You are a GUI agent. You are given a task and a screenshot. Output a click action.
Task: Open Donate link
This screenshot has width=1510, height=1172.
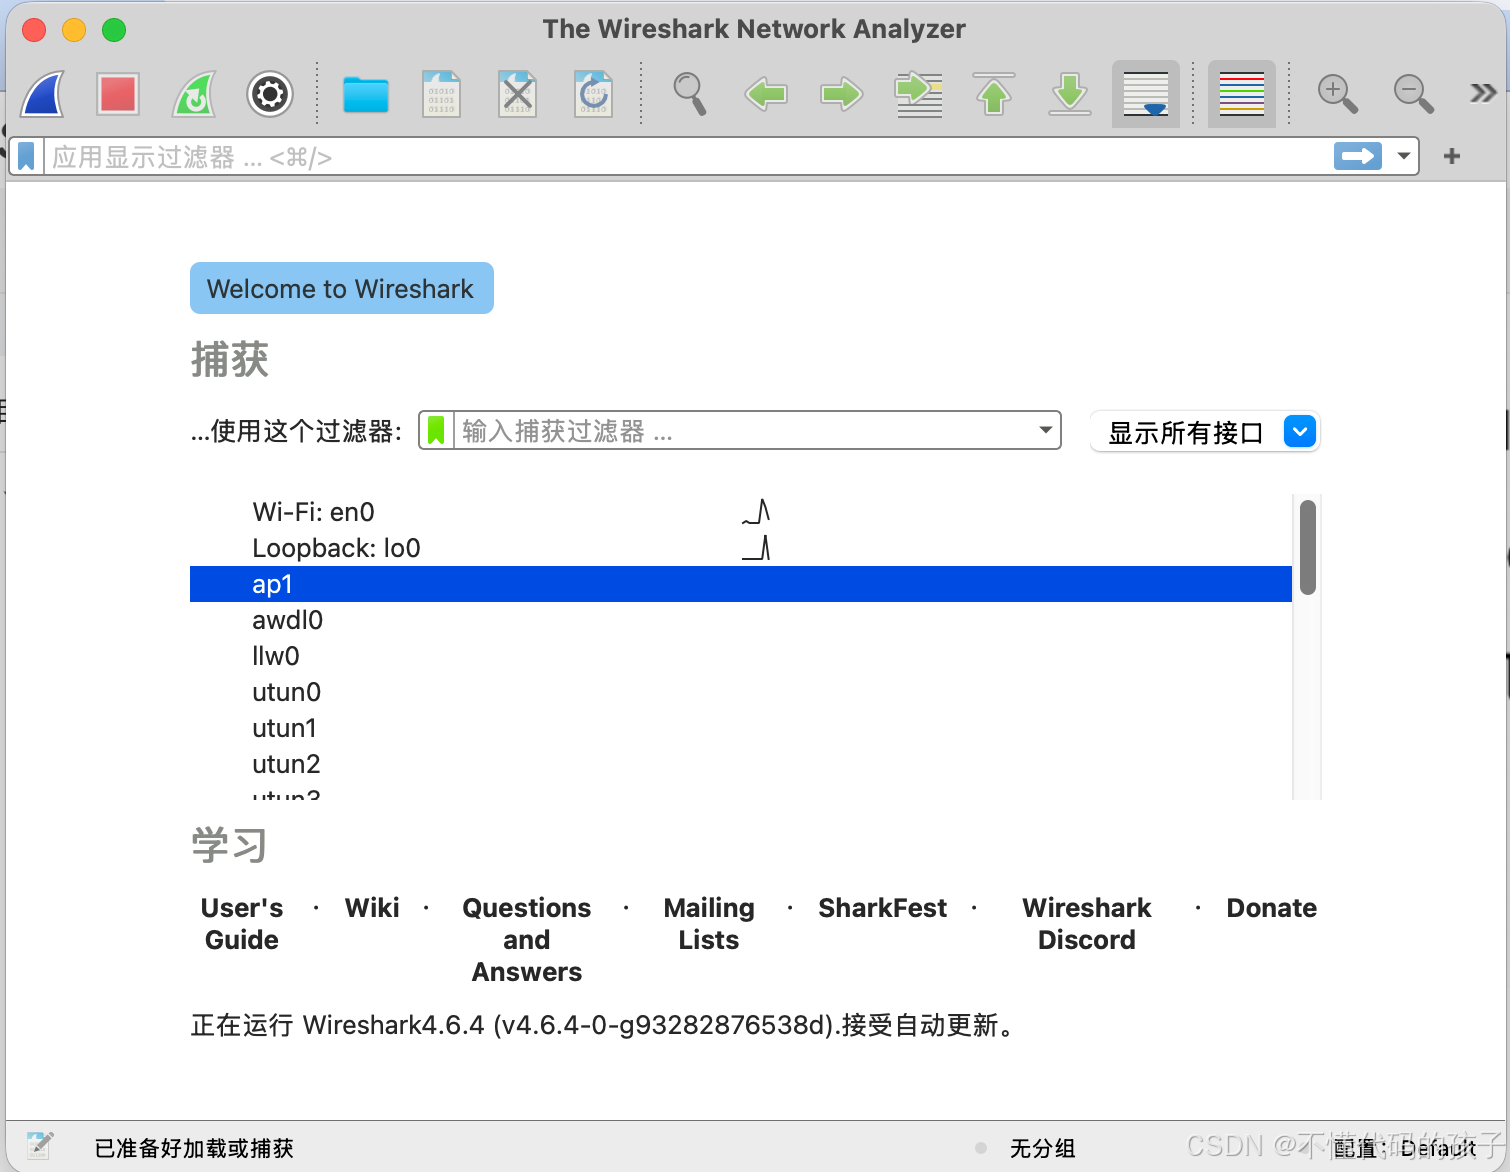pyautogui.click(x=1272, y=908)
